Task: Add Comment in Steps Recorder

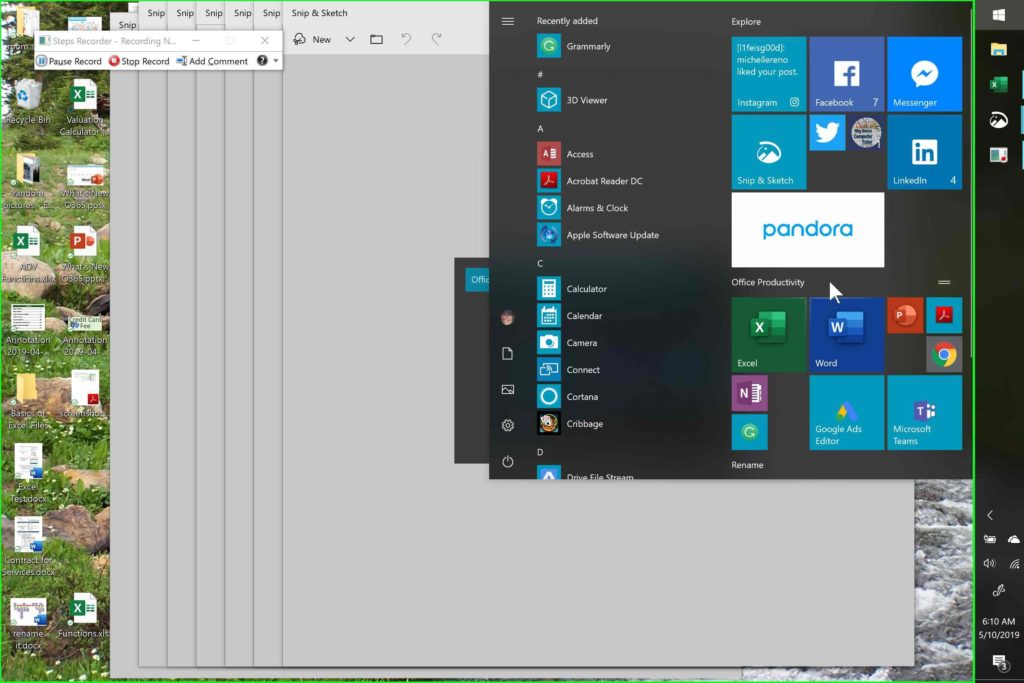Action: [212, 61]
